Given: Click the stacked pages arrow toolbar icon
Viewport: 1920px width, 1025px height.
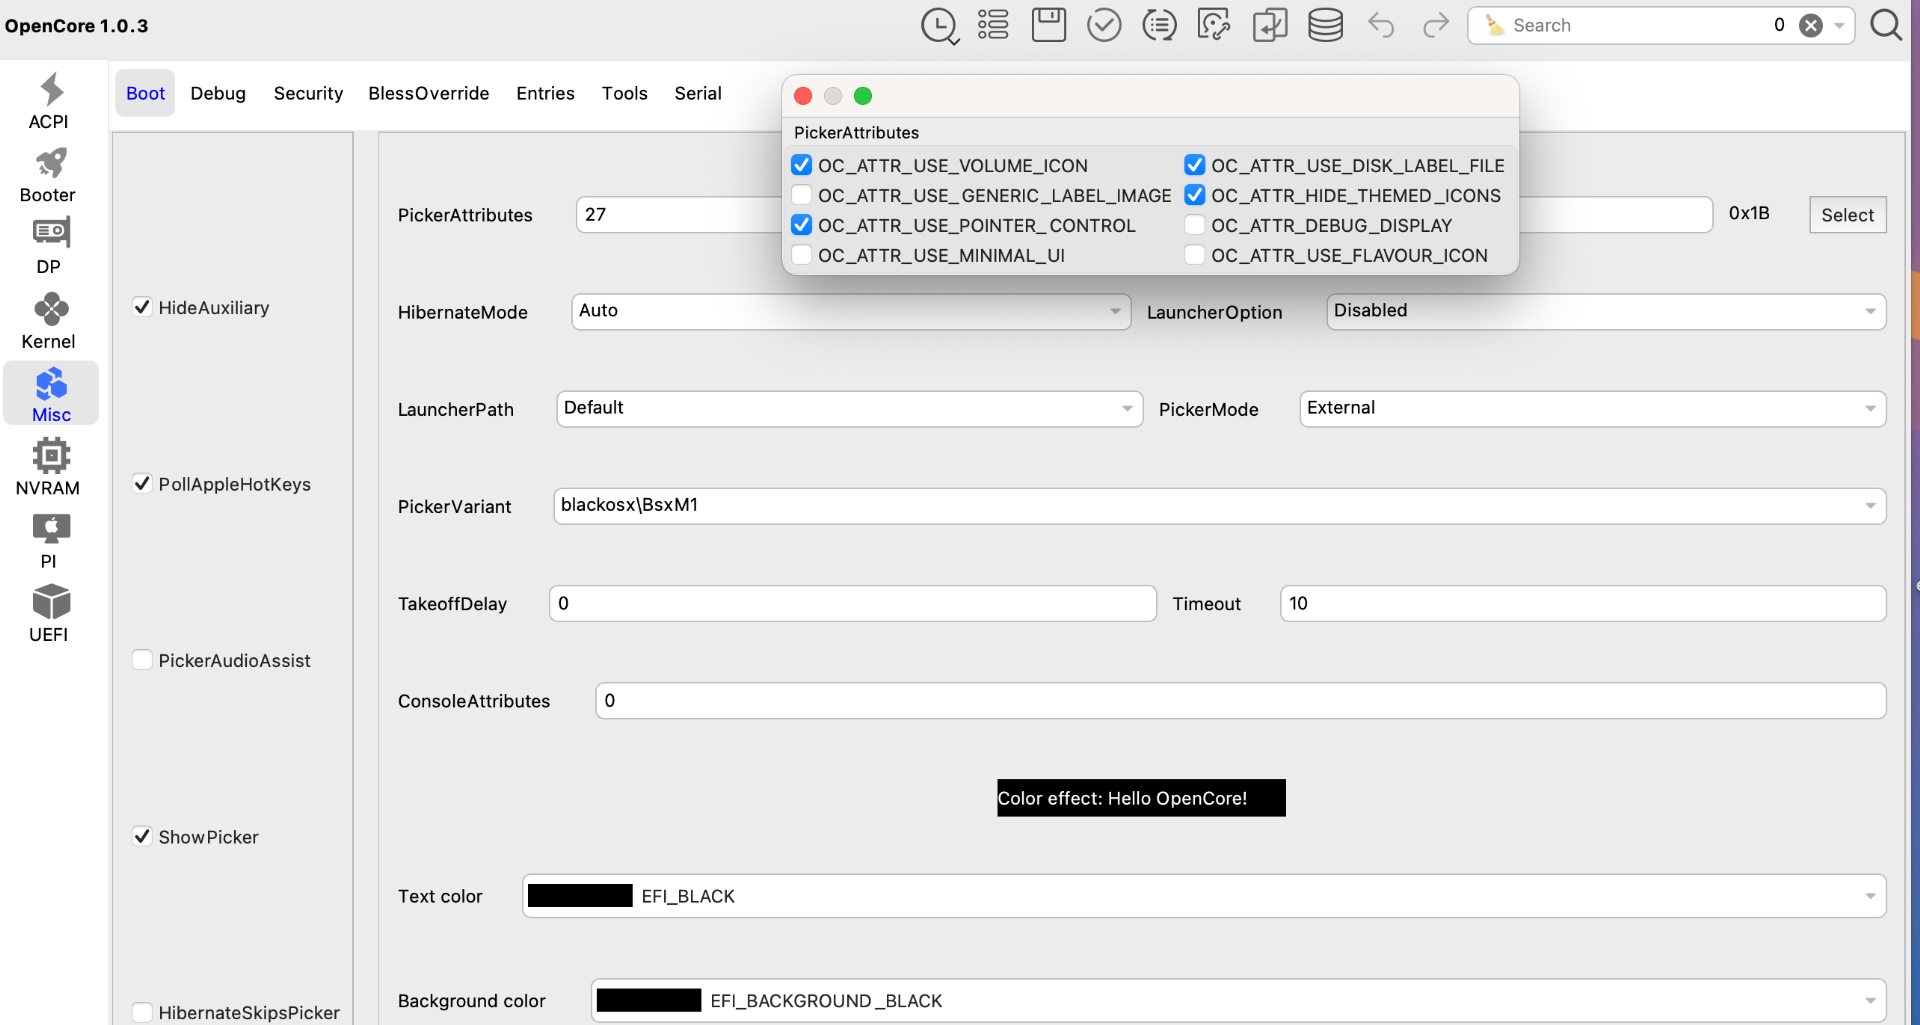Looking at the screenshot, I should point(1270,25).
